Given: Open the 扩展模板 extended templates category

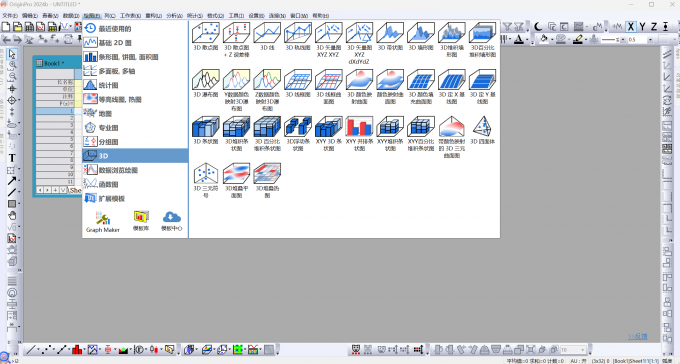Looking at the screenshot, I should [x=135, y=198].
